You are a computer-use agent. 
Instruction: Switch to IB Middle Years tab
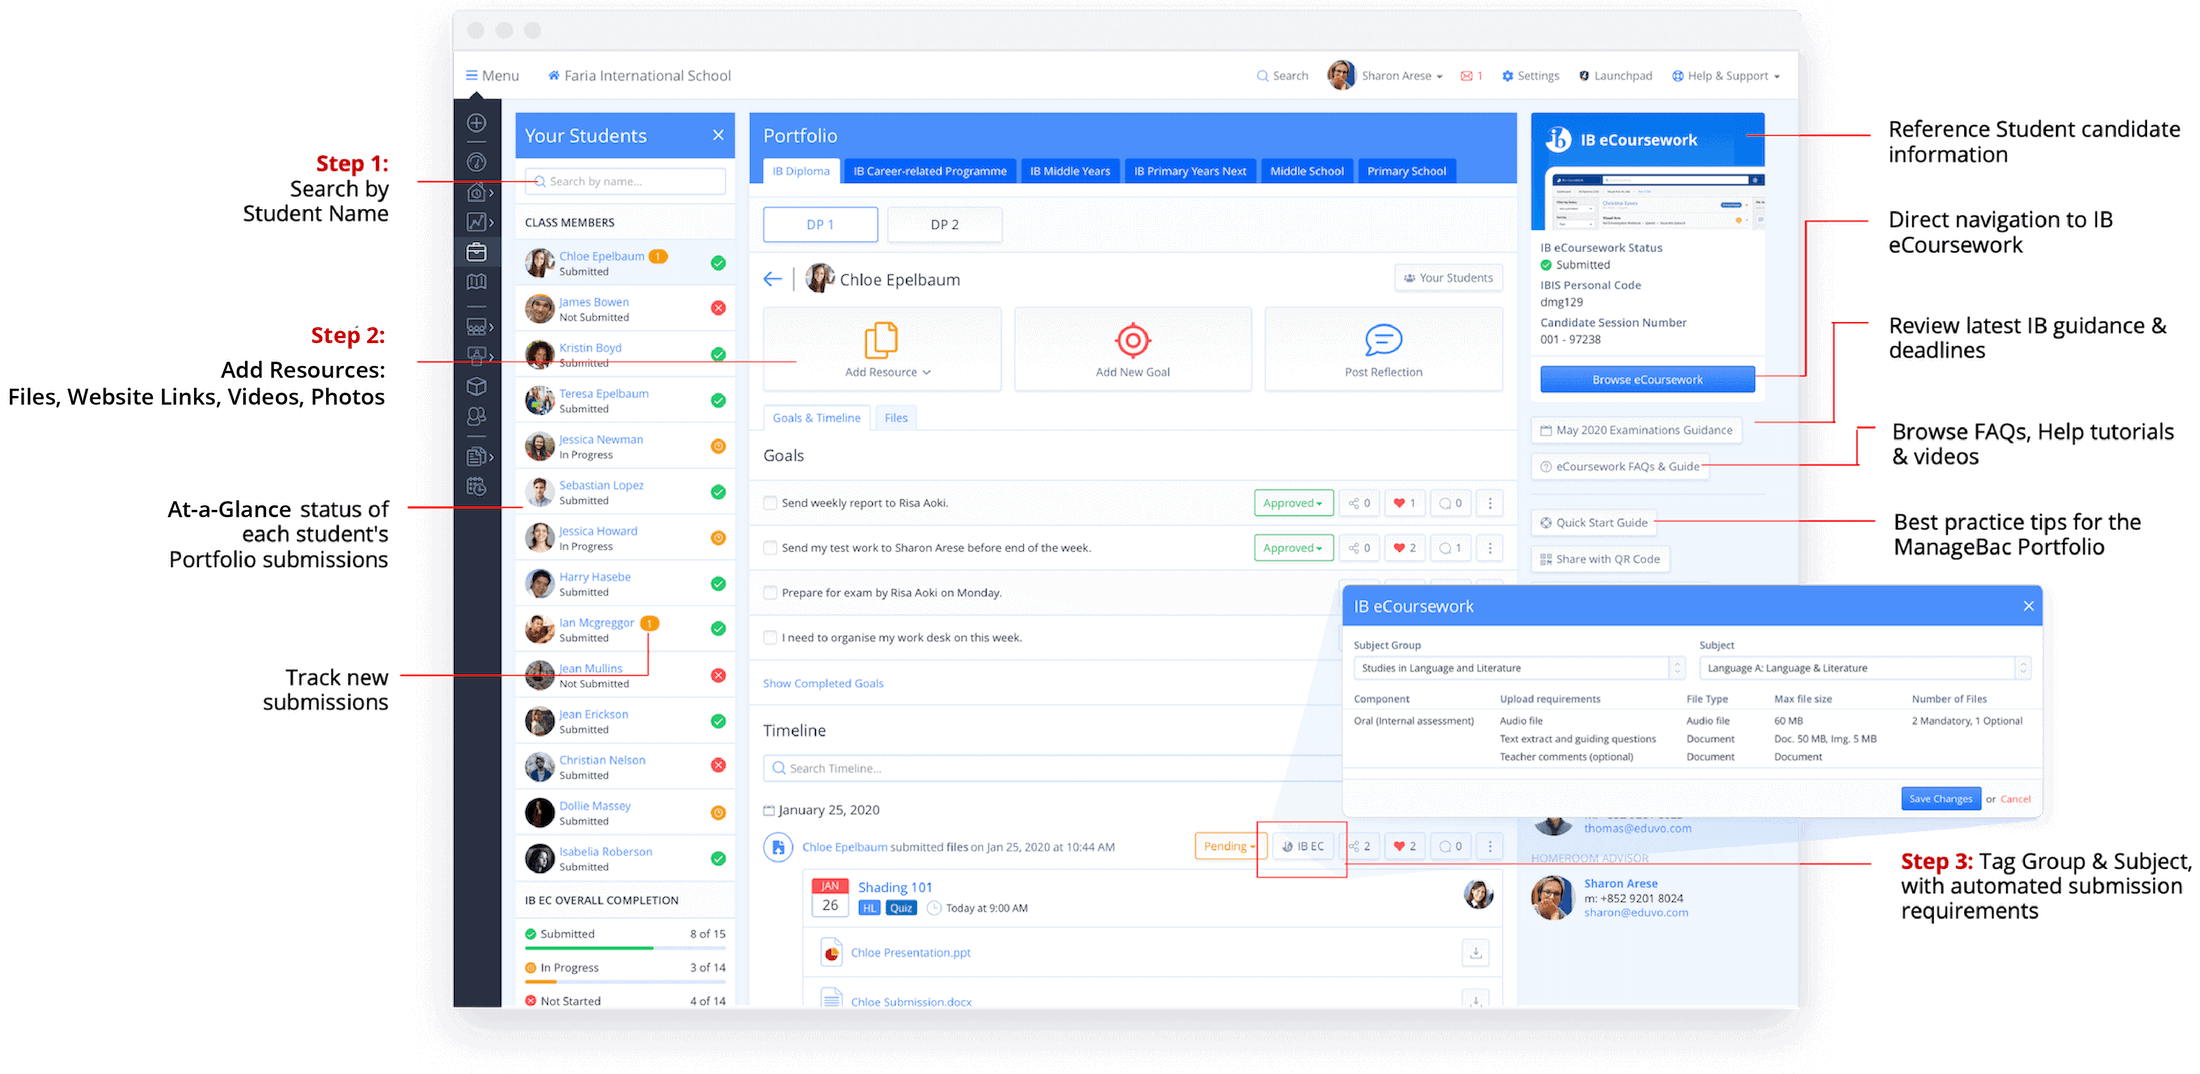(1070, 171)
